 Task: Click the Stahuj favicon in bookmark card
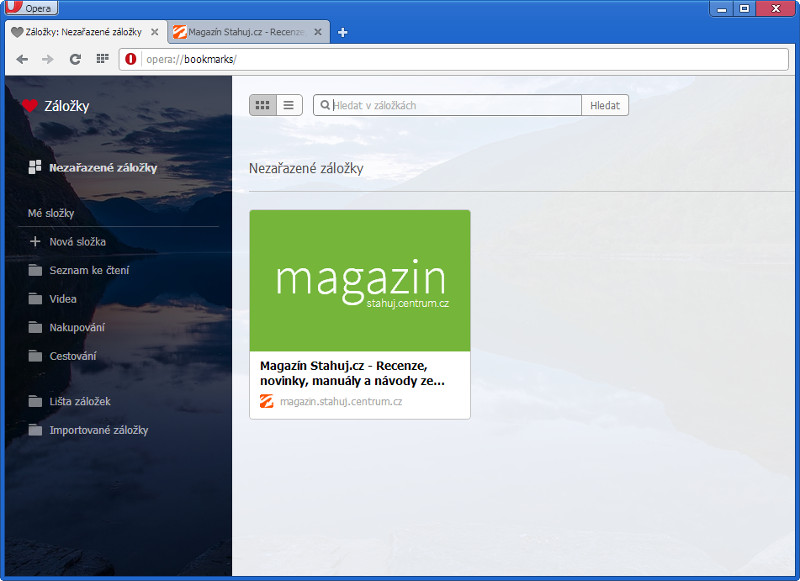pyautogui.click(x=267, y=401)
